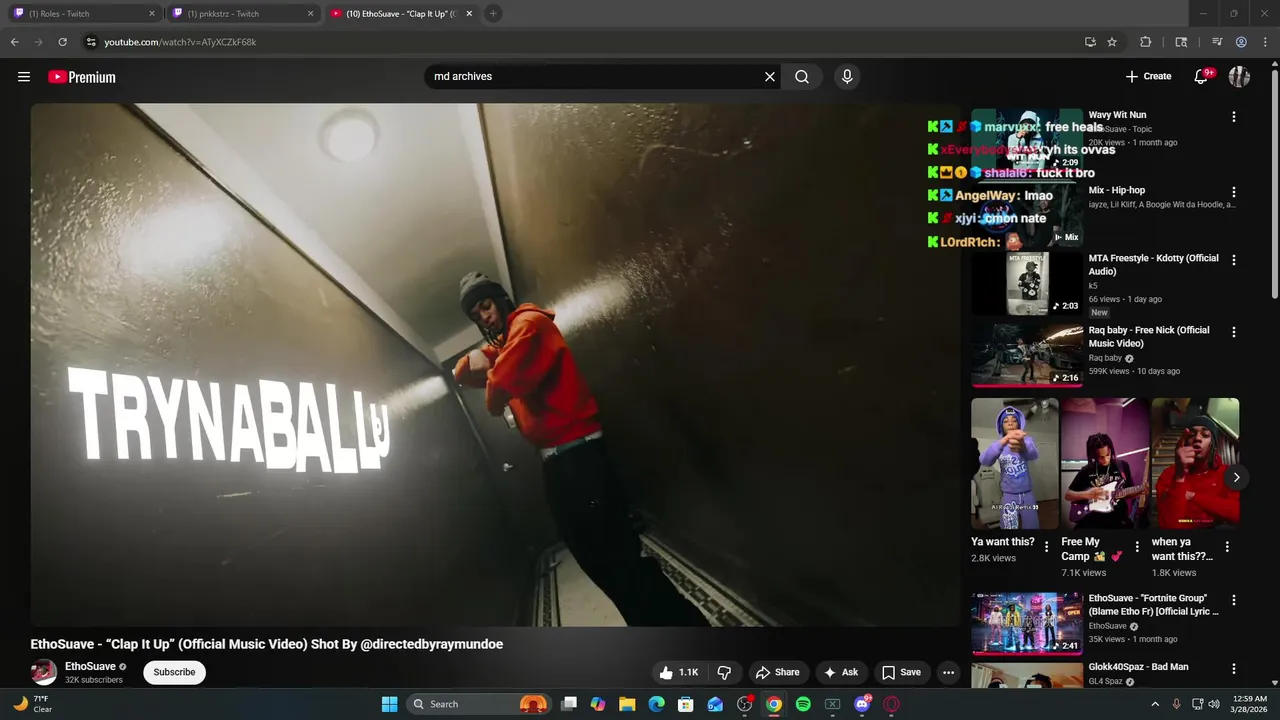Go back to previous page
Viewport: 1280px width, 720px height.
click(14, 42)
